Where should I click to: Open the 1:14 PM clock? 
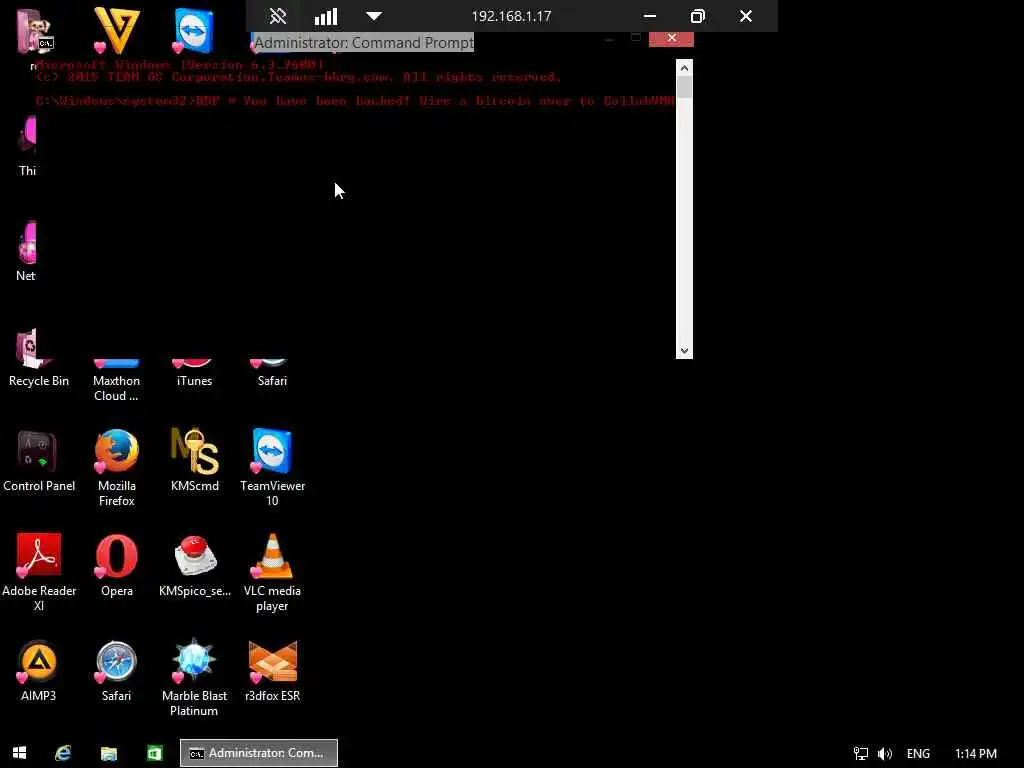tap(976, 753)
